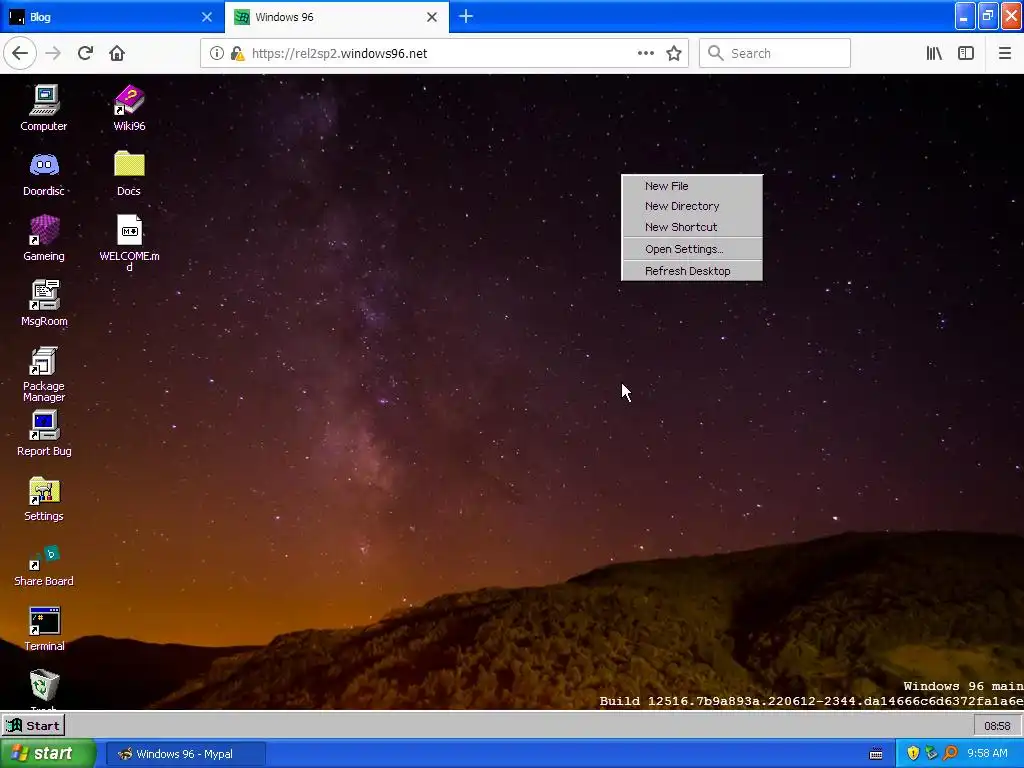This screenshot has width=1024, height=768.
Task: Open the green XP start menu
Action: tap(48, 754)
